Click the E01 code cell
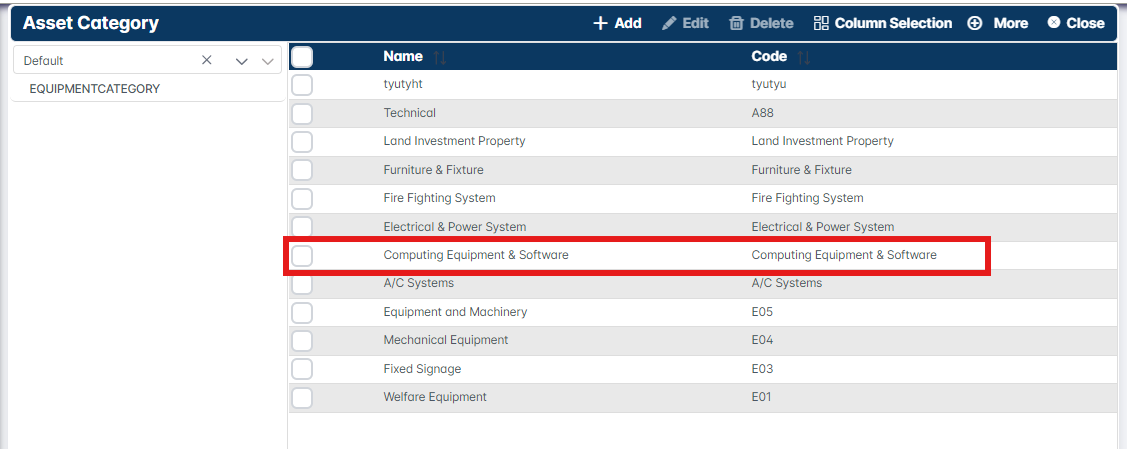This screenshot has width=1127, height=449. coord(761,397)
